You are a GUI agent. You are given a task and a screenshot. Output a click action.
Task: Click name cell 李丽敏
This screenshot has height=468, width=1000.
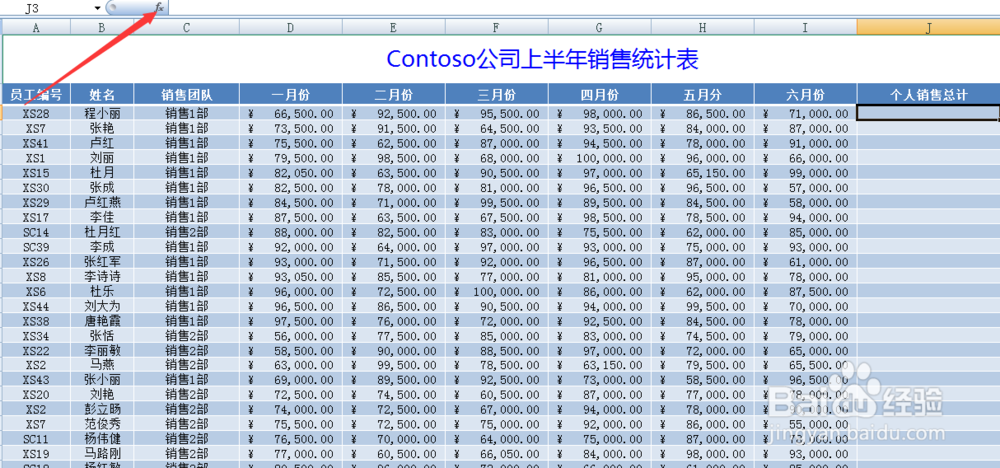click(102, 351)
